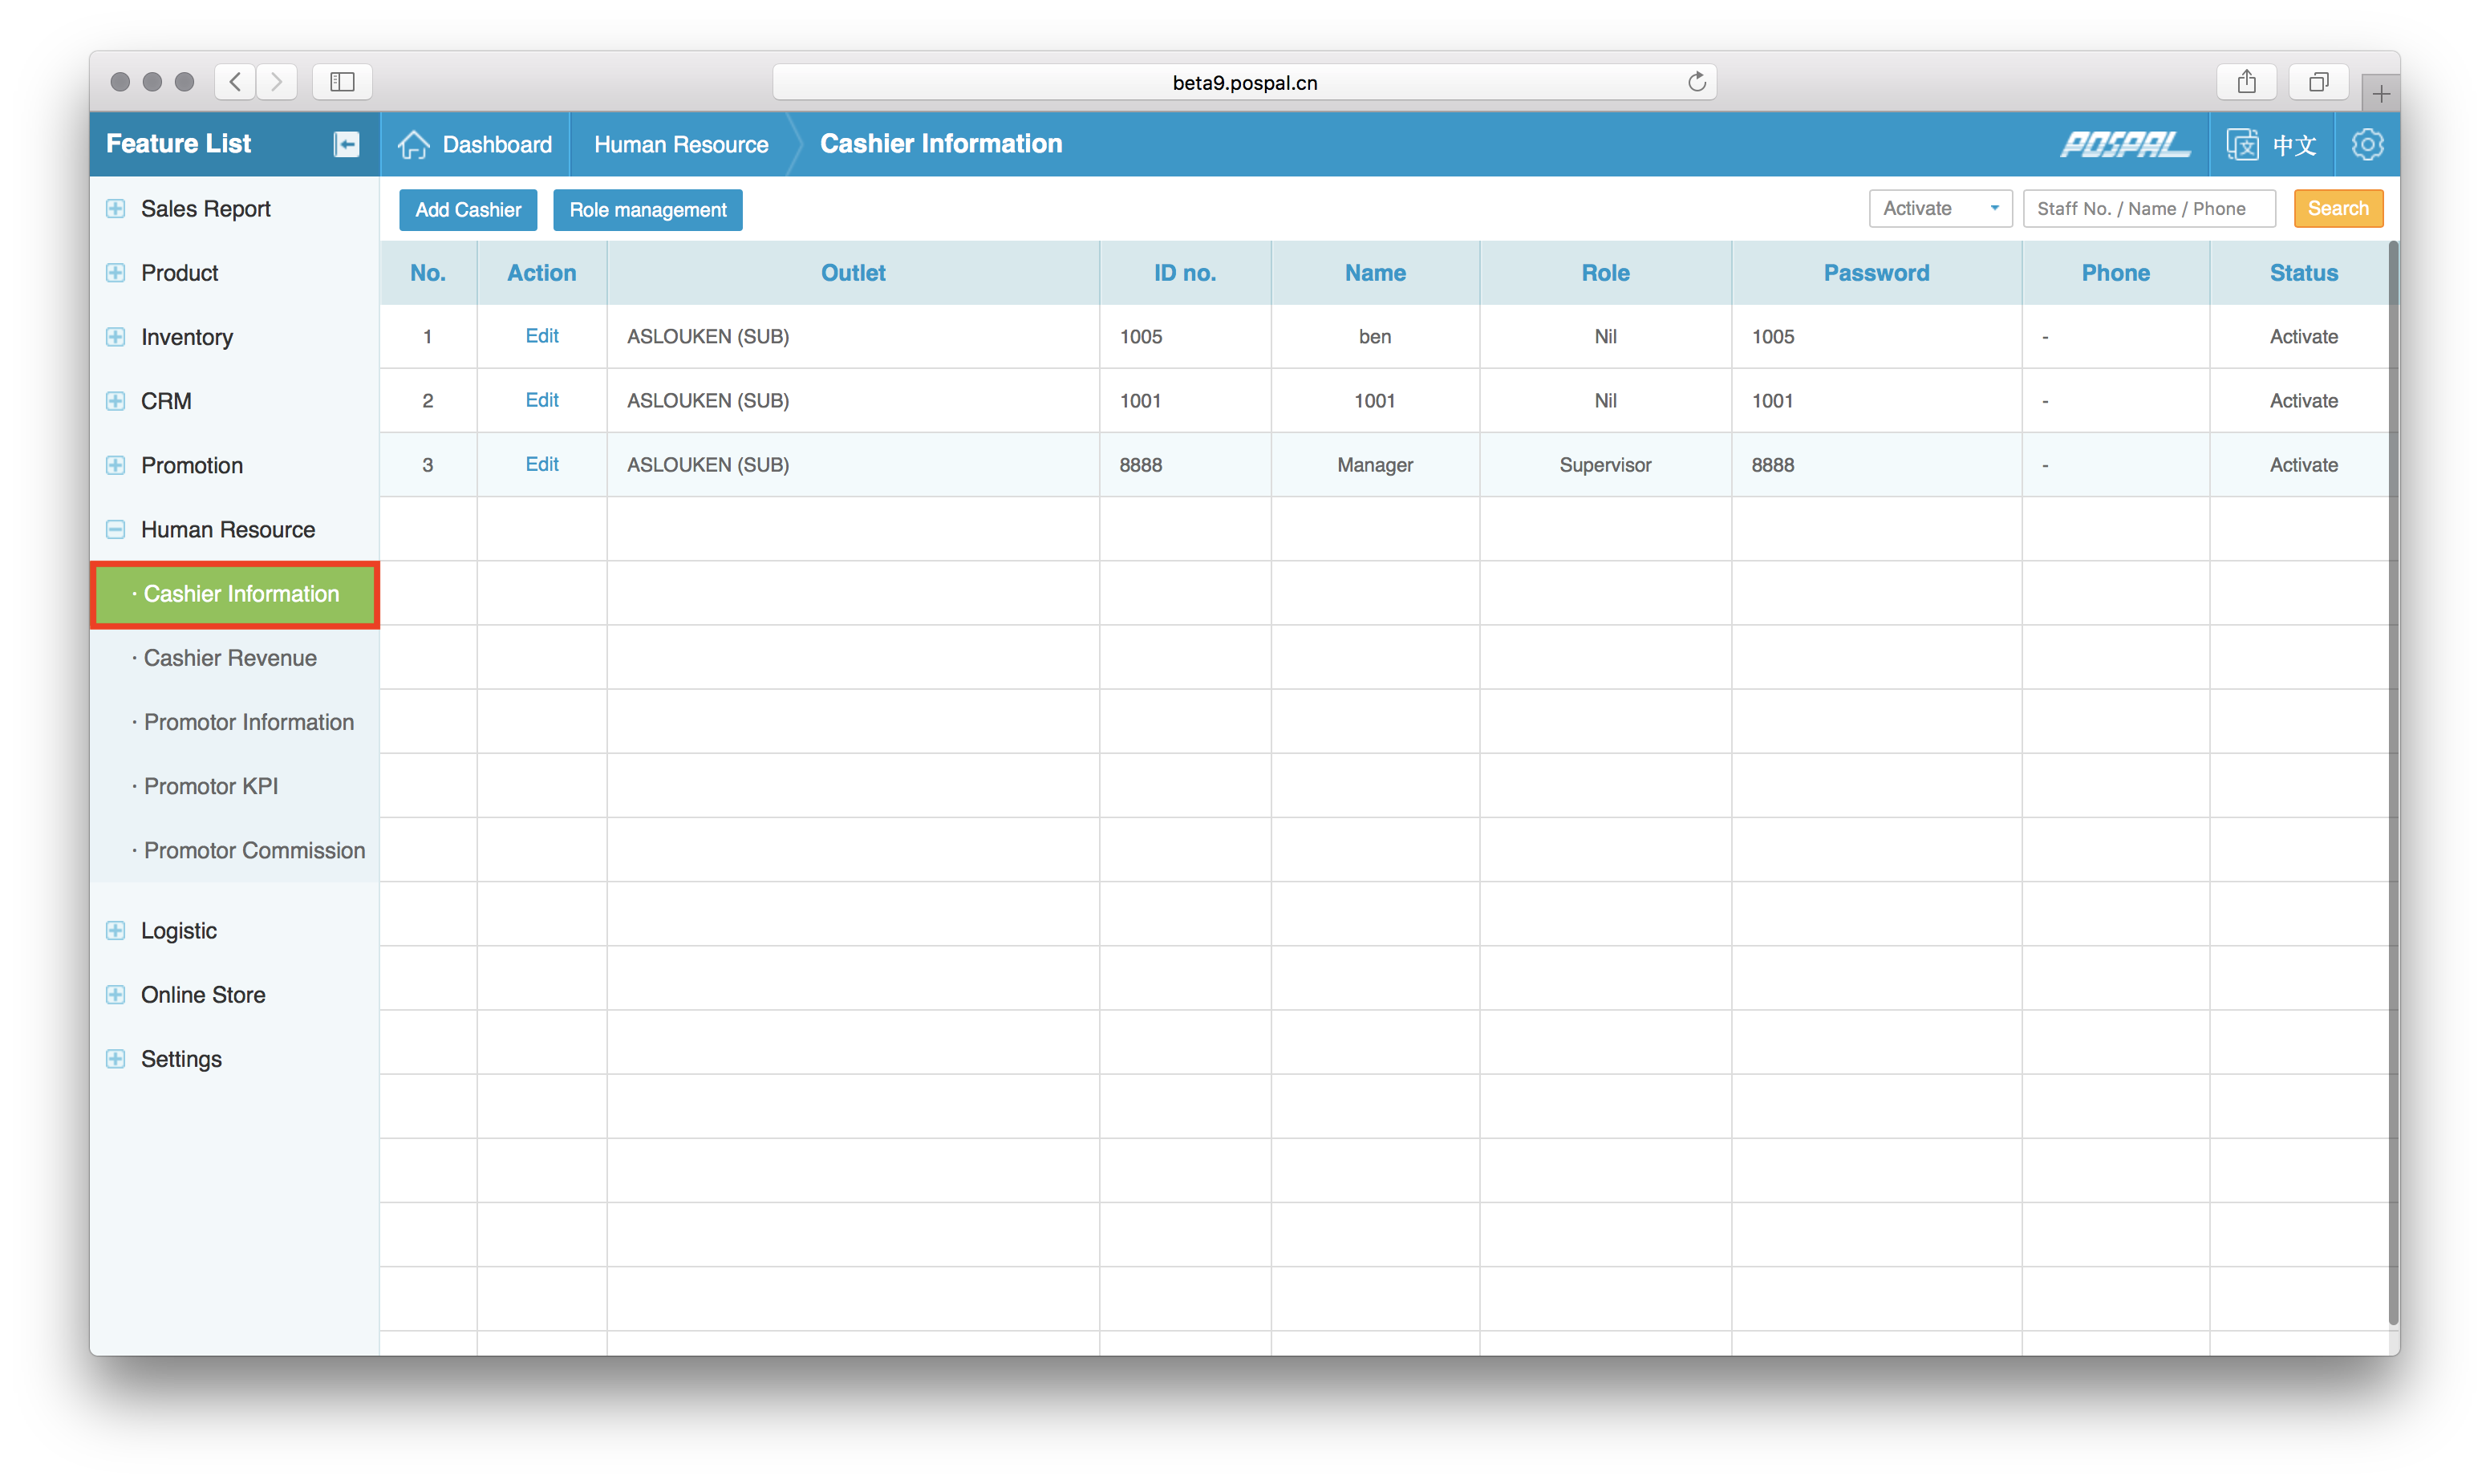This screenshot has height=1484, width=2490.
Task: Reload page using the refresh icon
Action: click(1696, 82)
